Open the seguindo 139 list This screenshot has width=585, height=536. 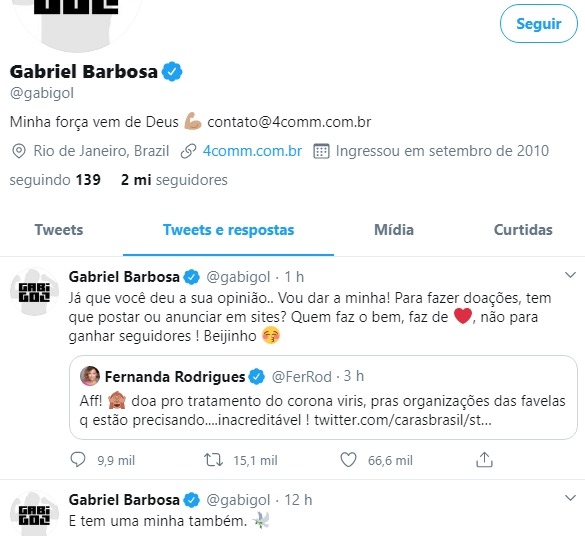click(x=55, y=180)
